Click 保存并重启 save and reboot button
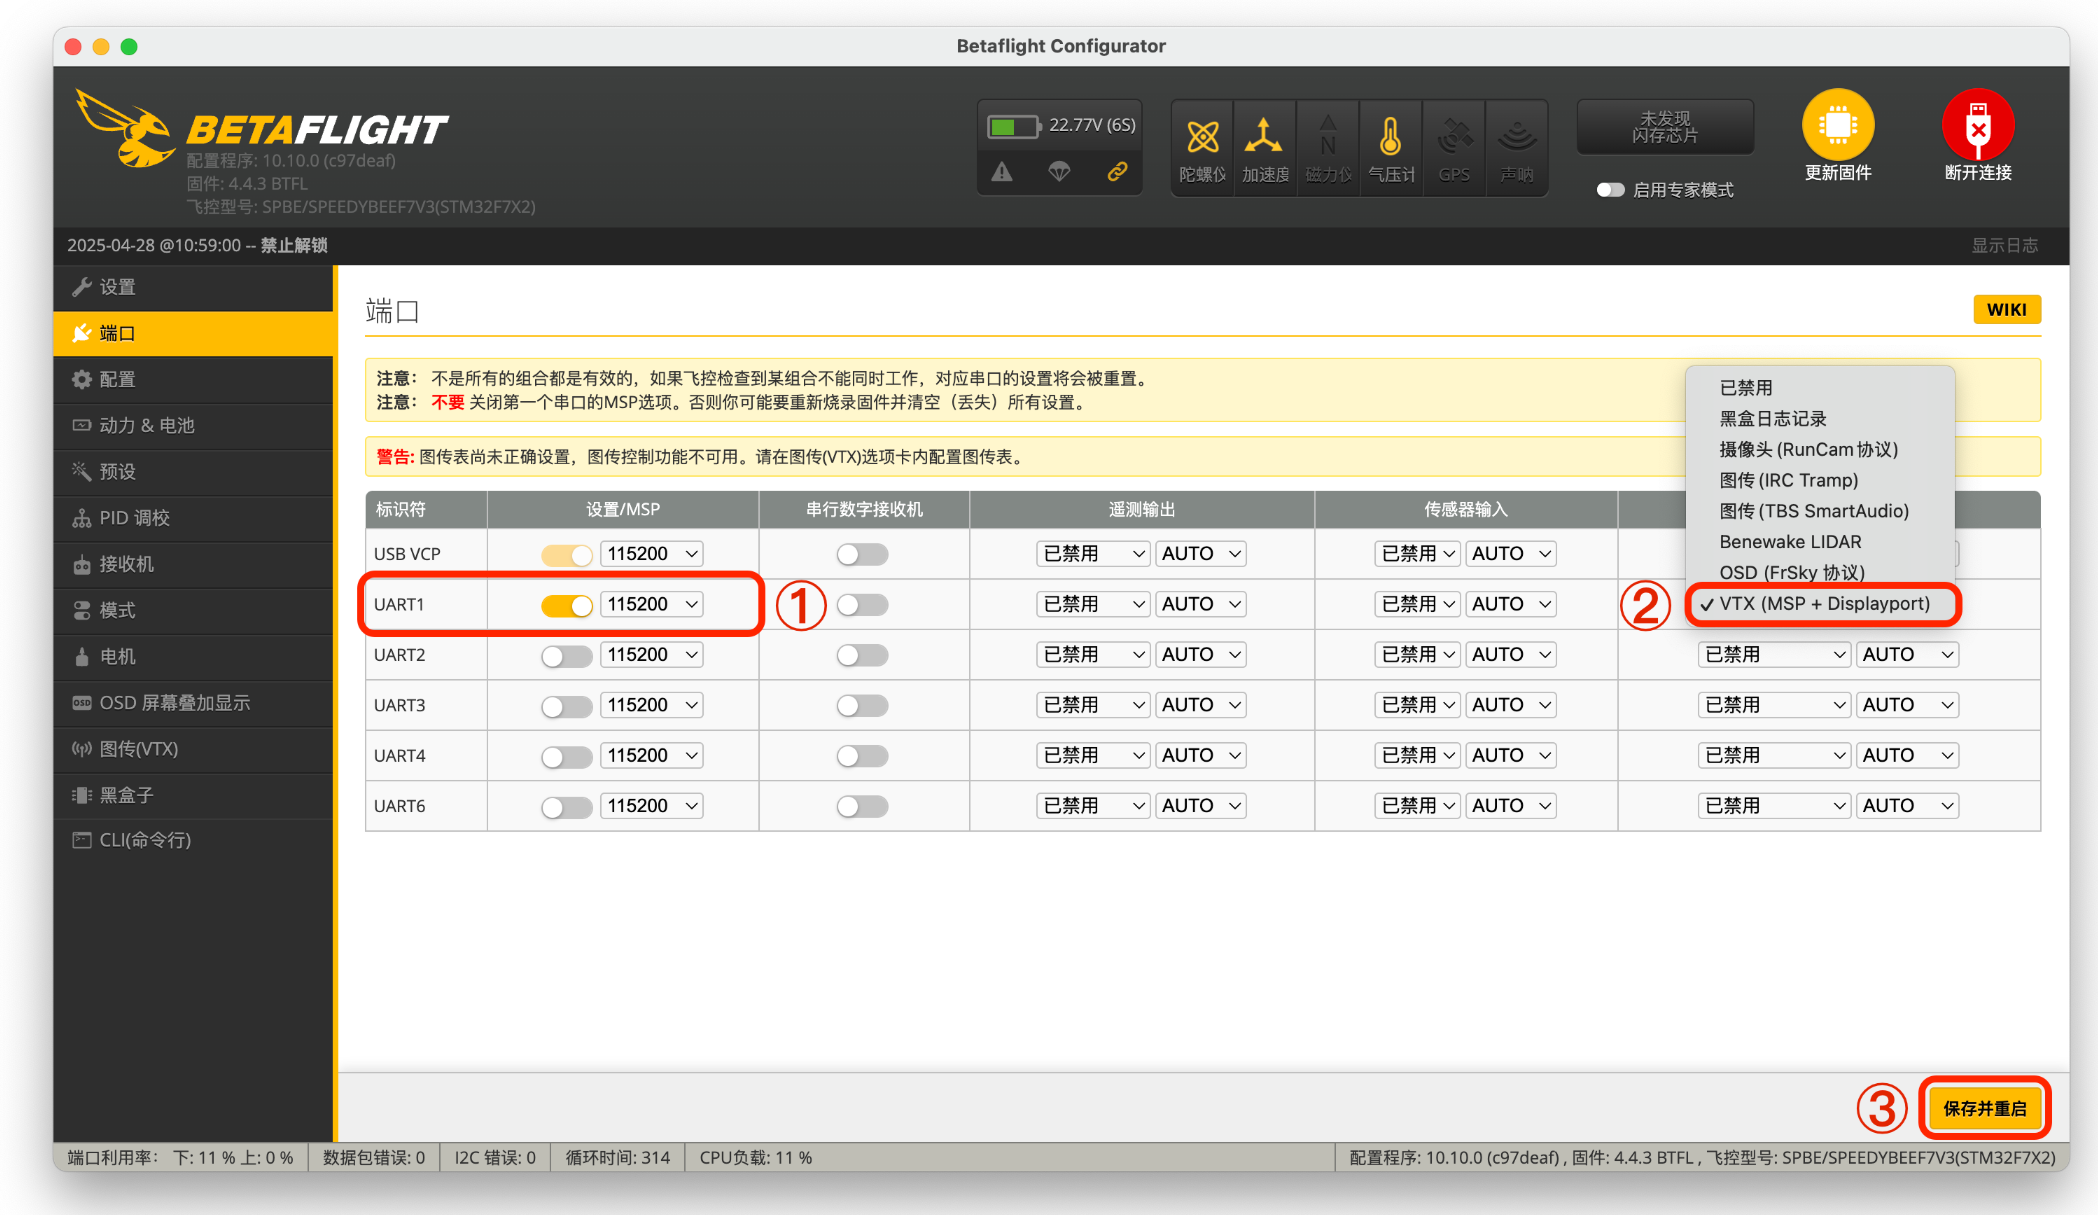2098x1215 pixels. [x=1985, y=1108]
